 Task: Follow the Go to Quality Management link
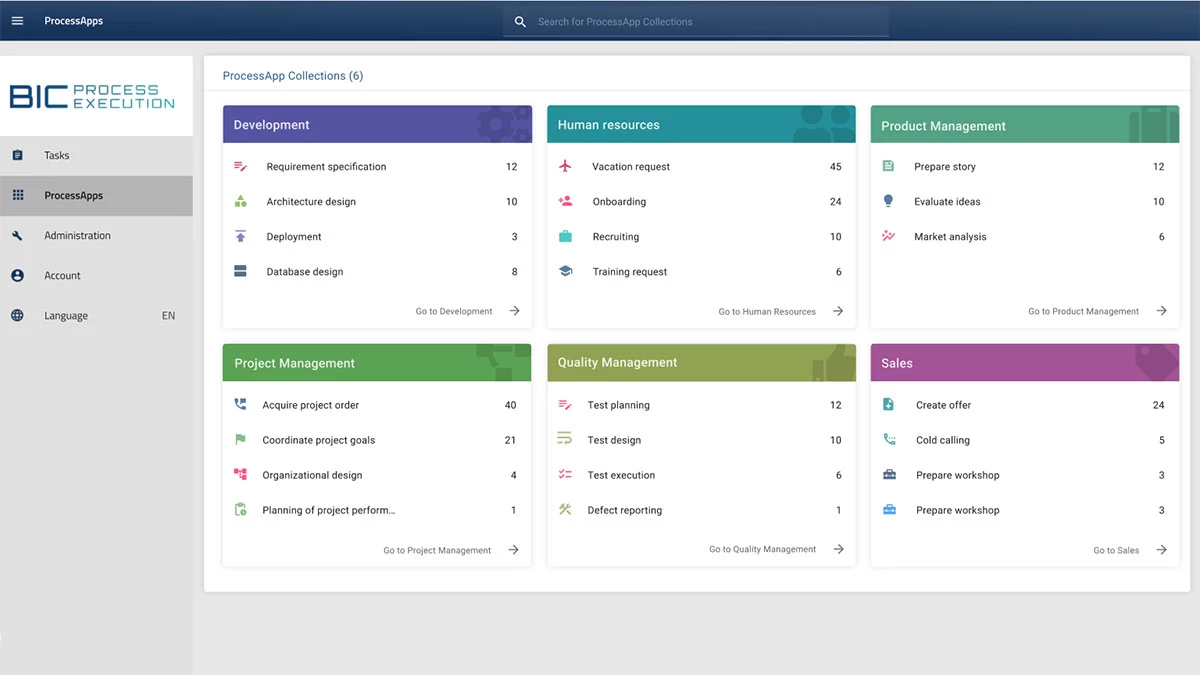763,549
